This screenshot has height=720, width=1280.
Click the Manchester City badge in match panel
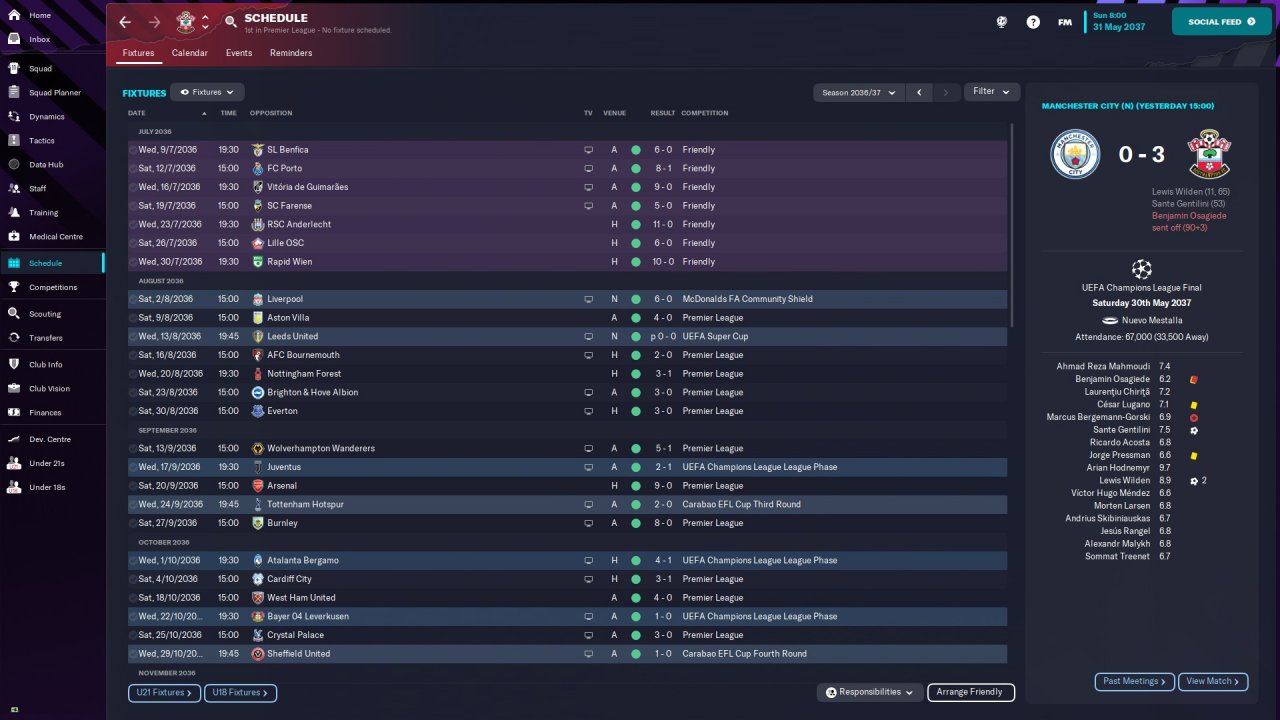pyautogui.click(x=1075, y=155)
